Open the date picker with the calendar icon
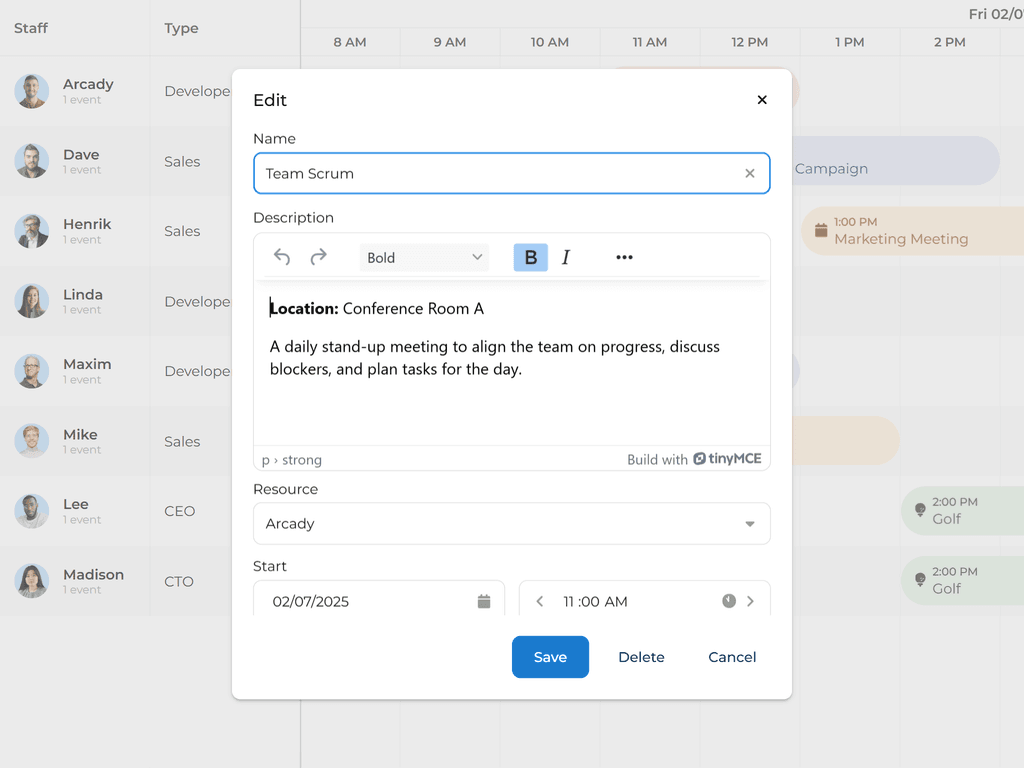Screen dimensions: 1024x768 [x=484, y=601]
